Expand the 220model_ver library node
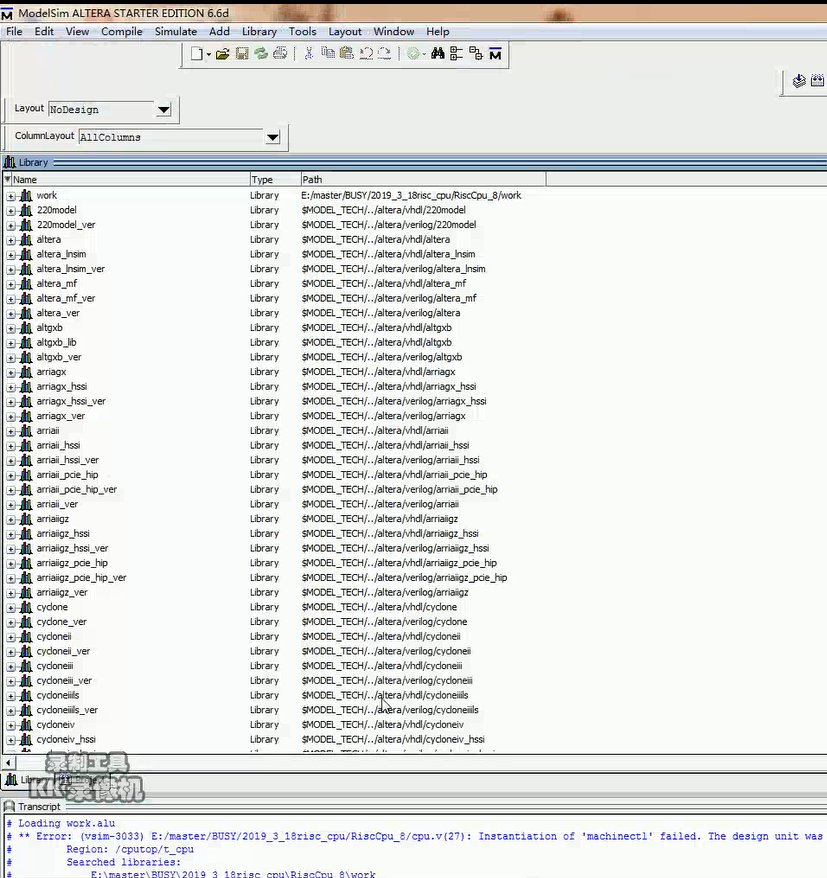The width and height of the screenshot is (827, 878). 11,226
